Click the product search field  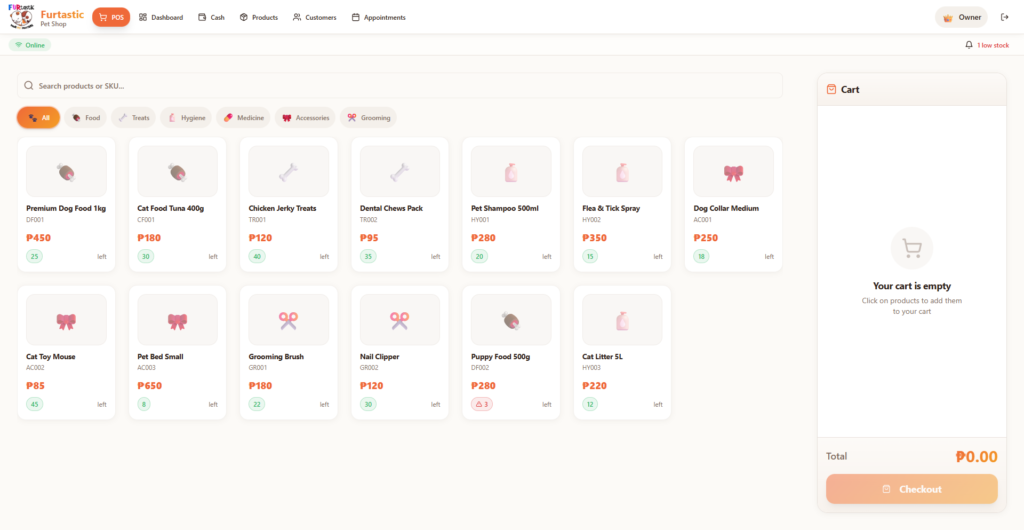click(400, 86)
